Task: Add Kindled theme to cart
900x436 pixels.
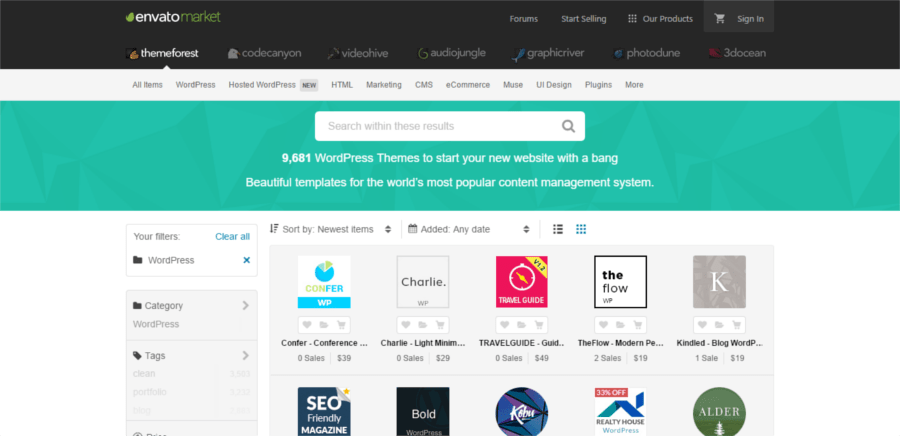Action: pos(736,325)
